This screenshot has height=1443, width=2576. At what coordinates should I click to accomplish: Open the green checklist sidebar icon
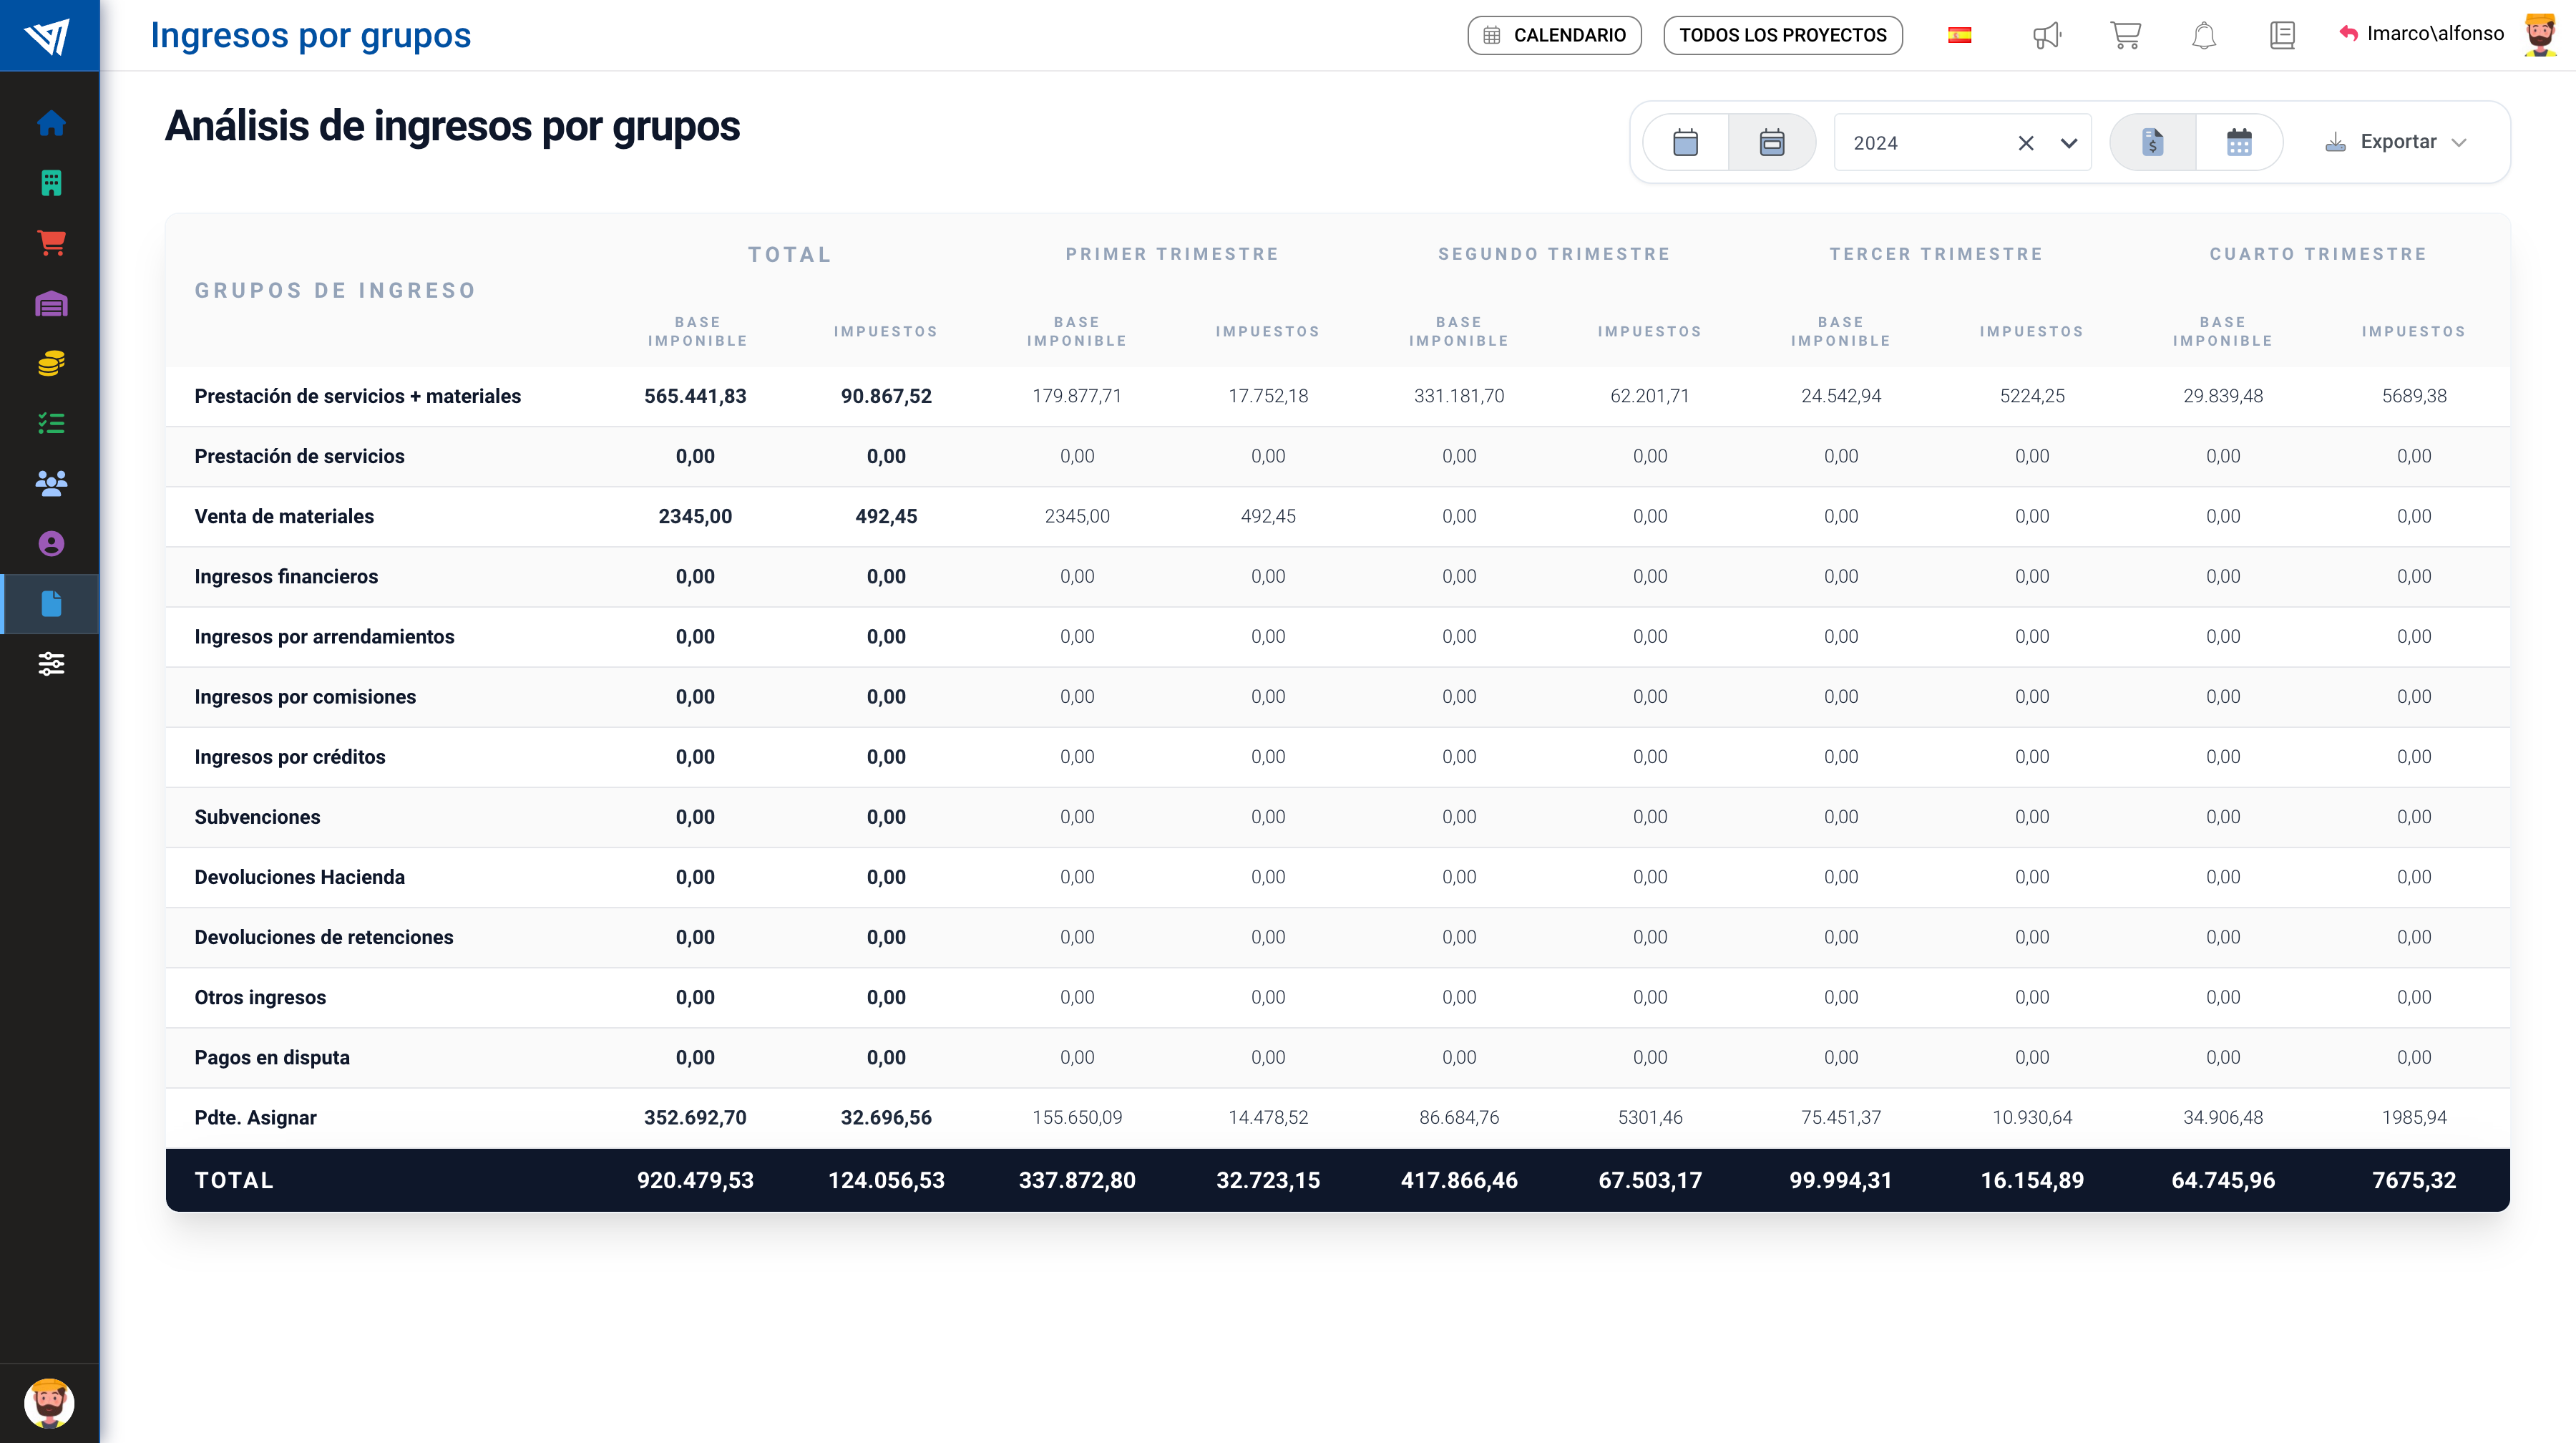(x=51, y=423)
